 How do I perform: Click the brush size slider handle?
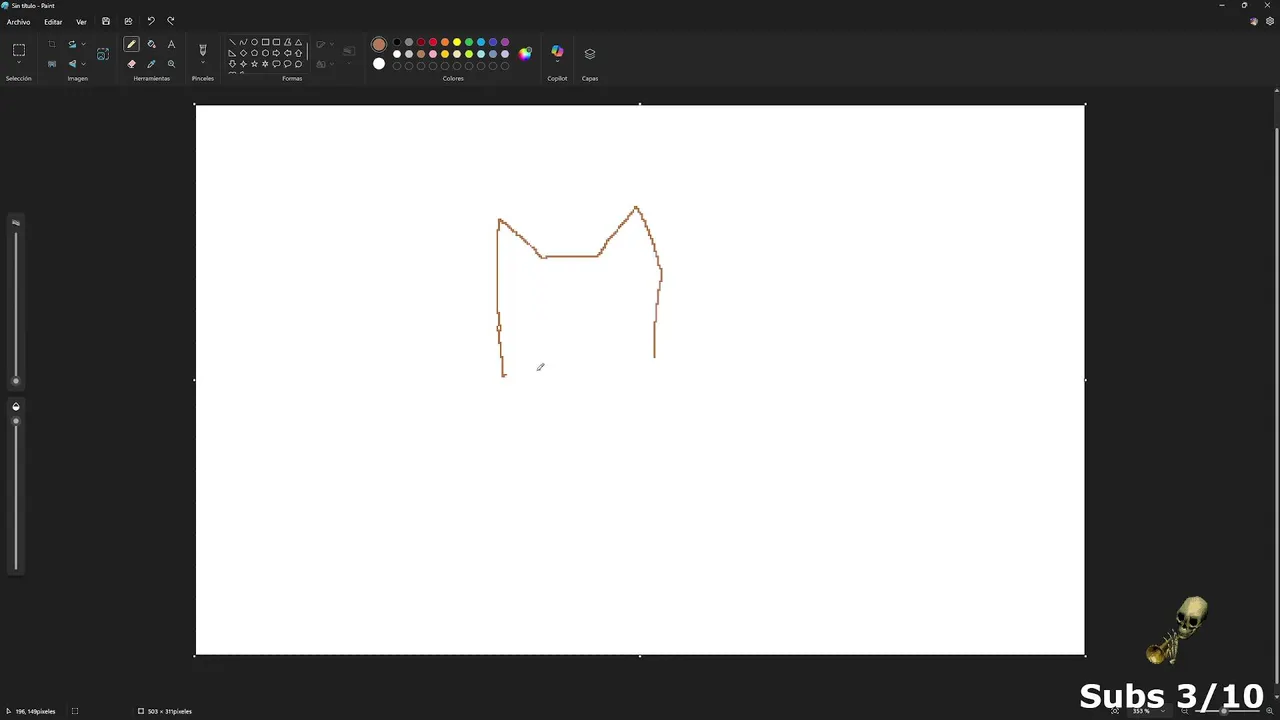pos(15,381)
